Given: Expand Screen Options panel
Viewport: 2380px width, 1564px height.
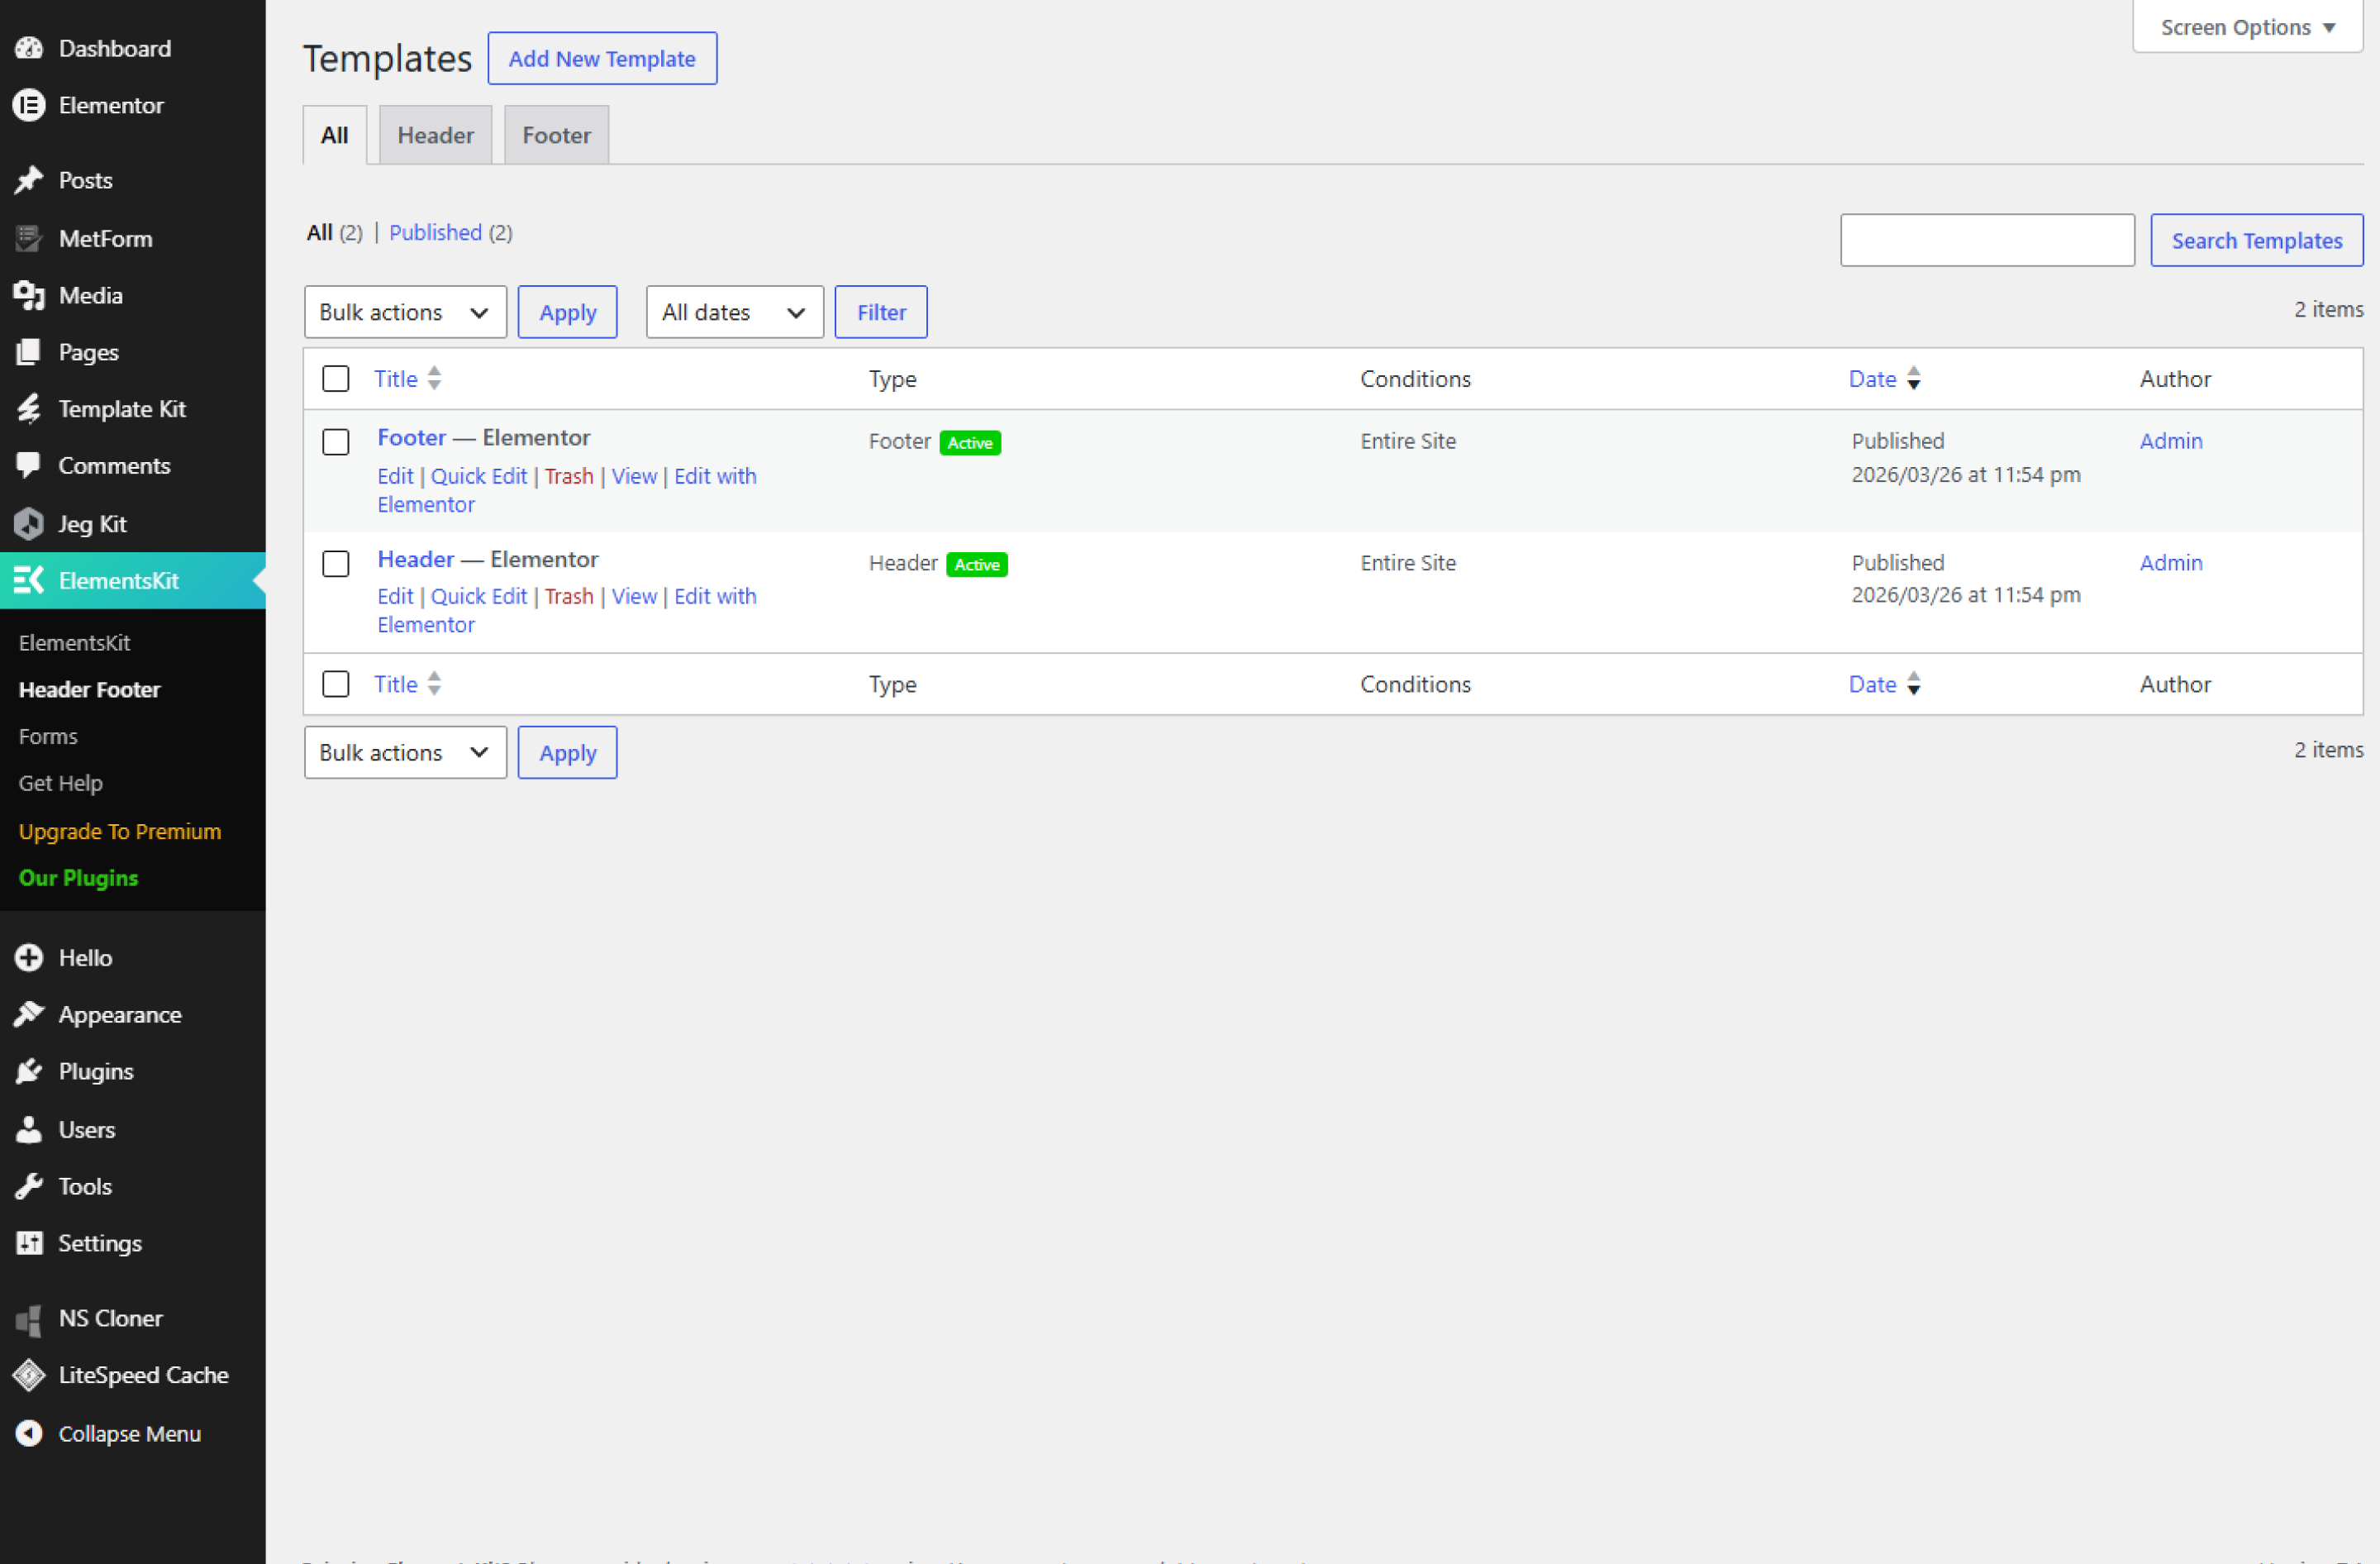Looking at the screenshot, I should pos(2248,27).
